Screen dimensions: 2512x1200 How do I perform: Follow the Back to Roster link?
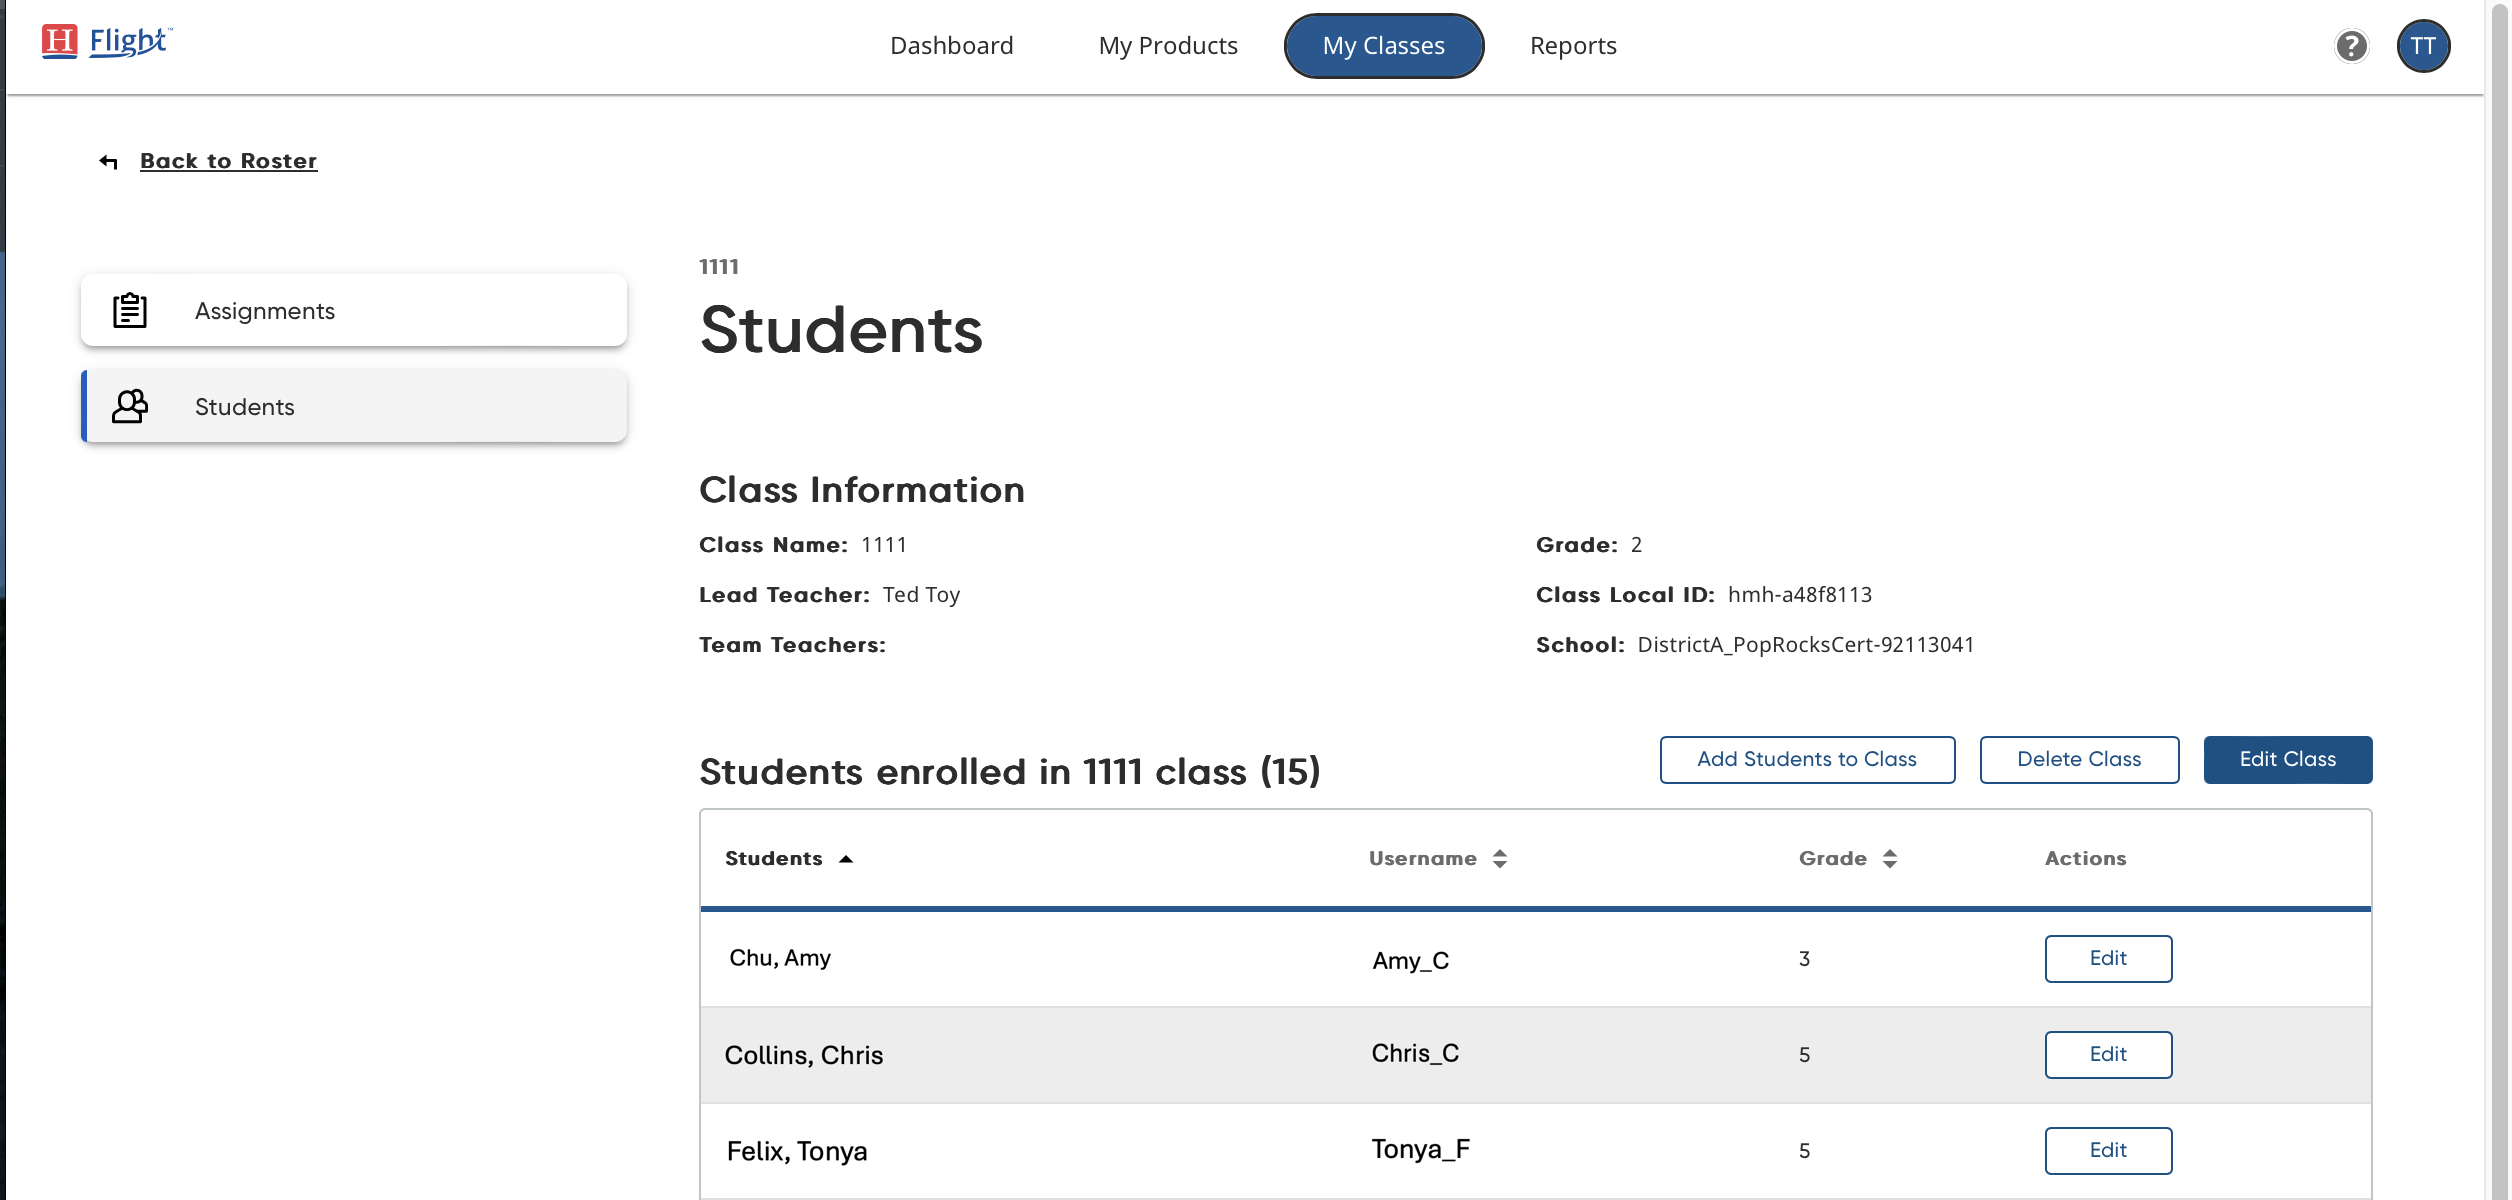228,160
